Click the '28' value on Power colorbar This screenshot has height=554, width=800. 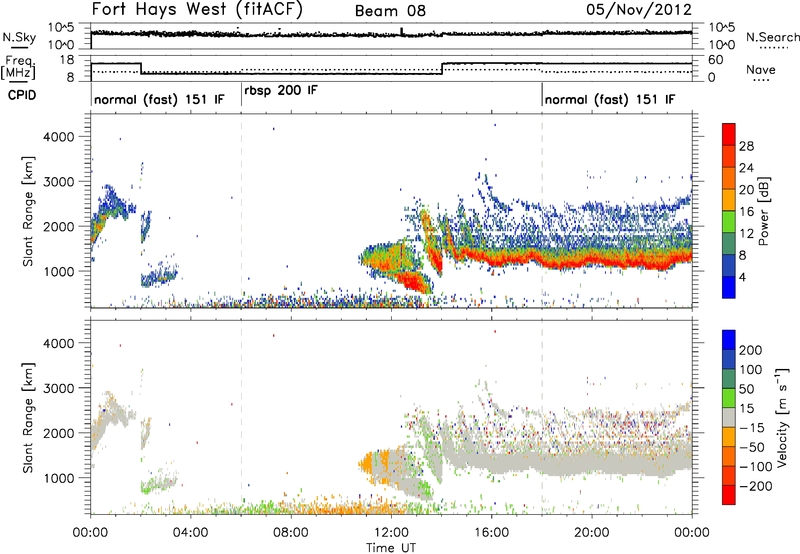[x=746, y=146]
